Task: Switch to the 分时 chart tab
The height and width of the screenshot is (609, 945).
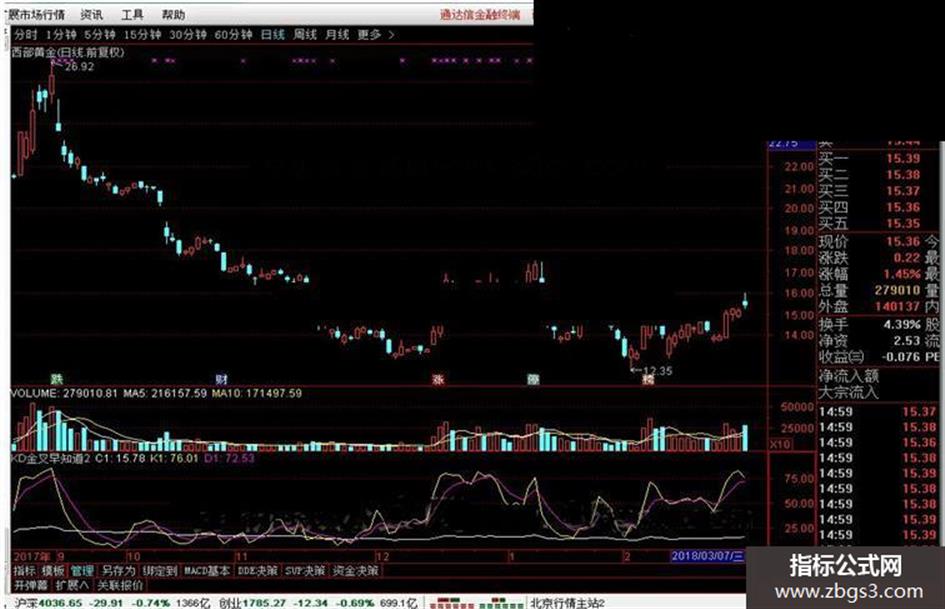Action: [x=25, y=35]
